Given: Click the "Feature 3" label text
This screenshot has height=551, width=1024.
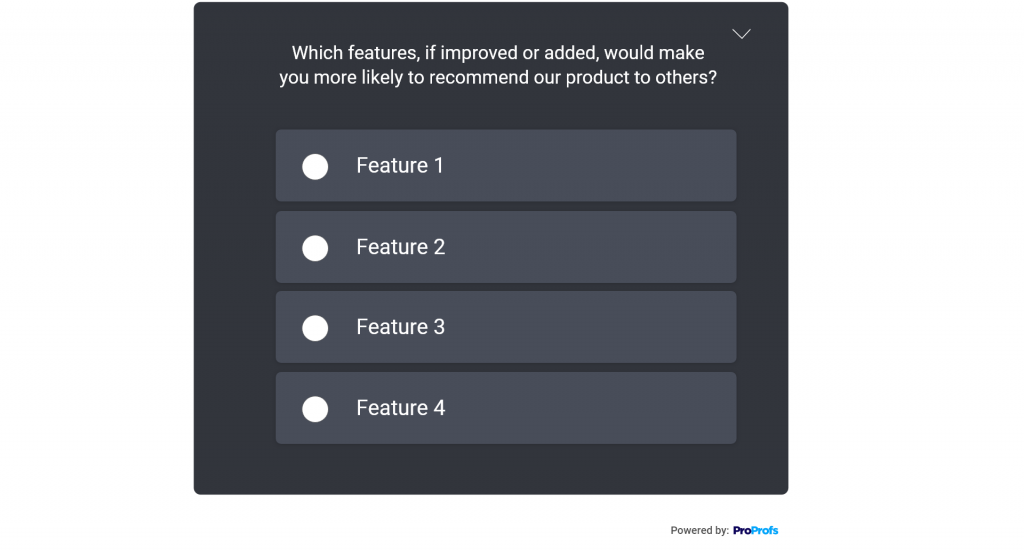Looking at the screenshot, I should click(x=400, y=326).
